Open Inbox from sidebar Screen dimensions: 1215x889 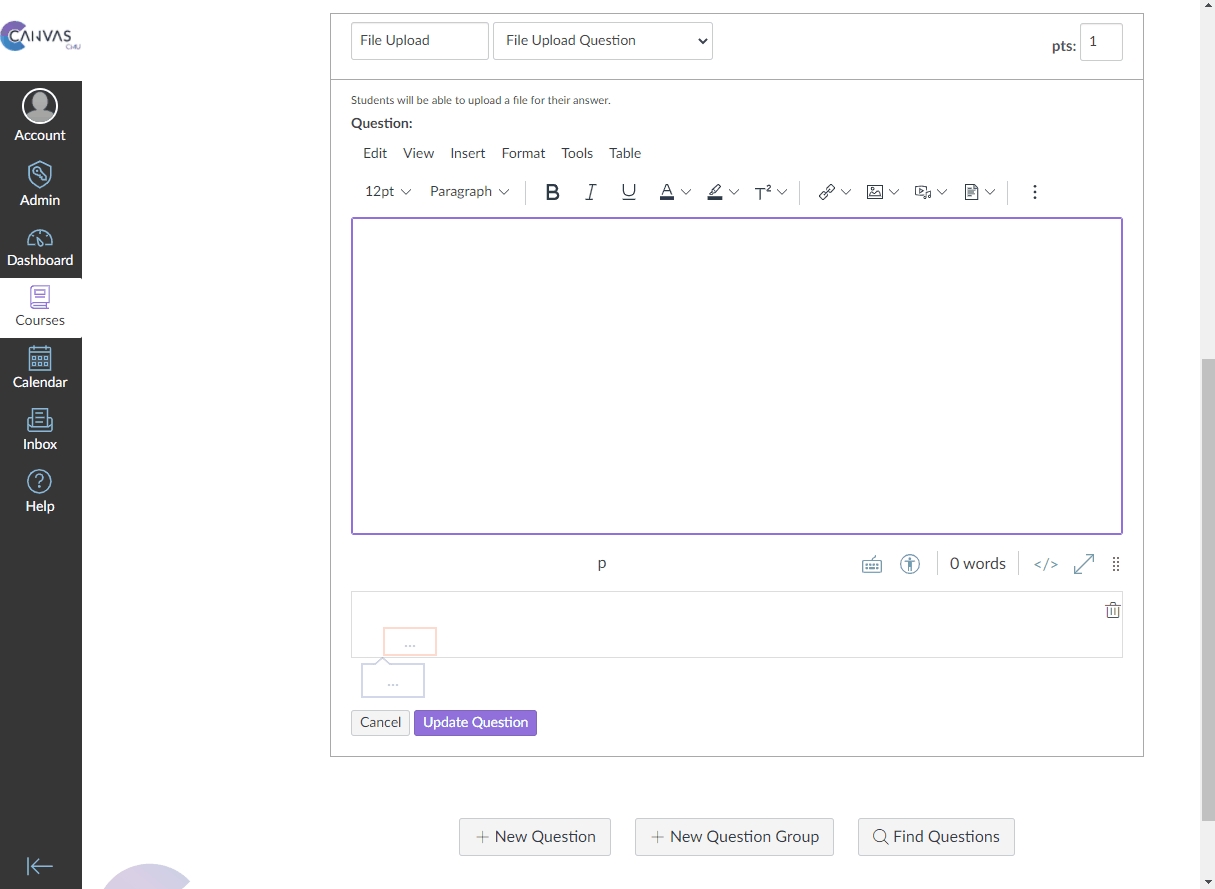[x=40, y=430]
